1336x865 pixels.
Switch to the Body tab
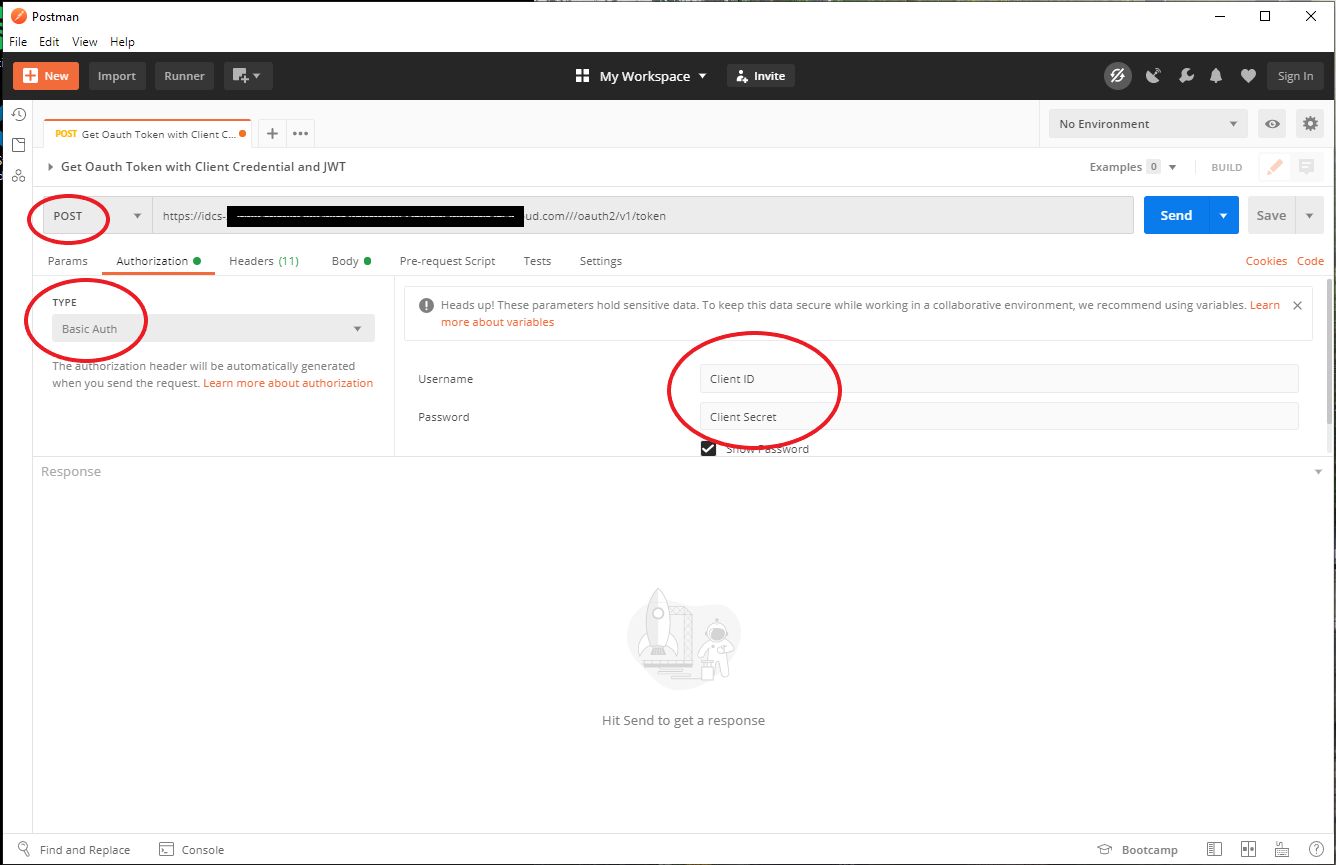(351, 261)
